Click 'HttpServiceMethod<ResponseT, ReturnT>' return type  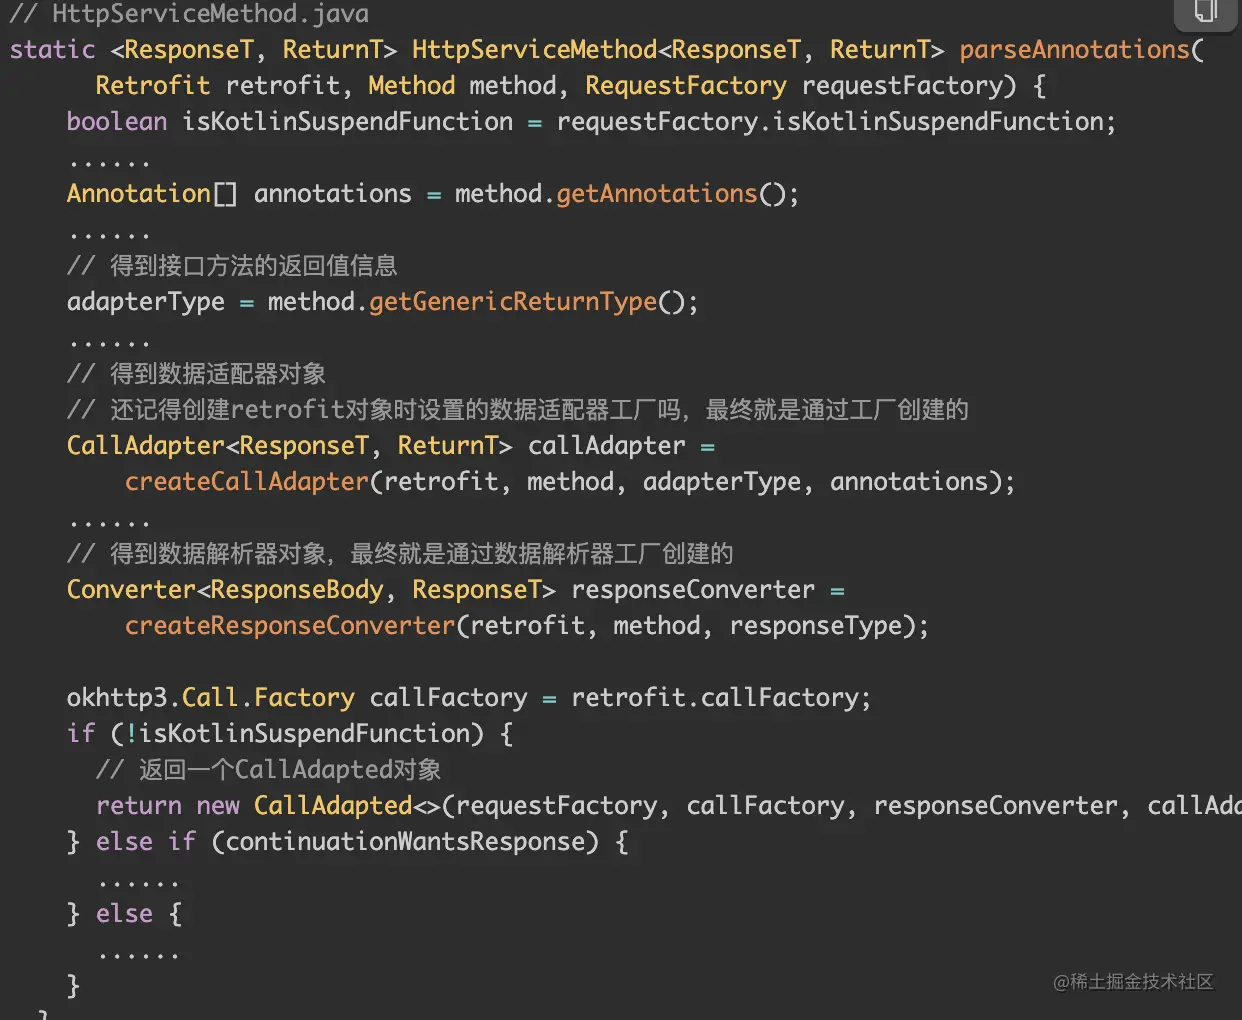(x=678, y=50)
